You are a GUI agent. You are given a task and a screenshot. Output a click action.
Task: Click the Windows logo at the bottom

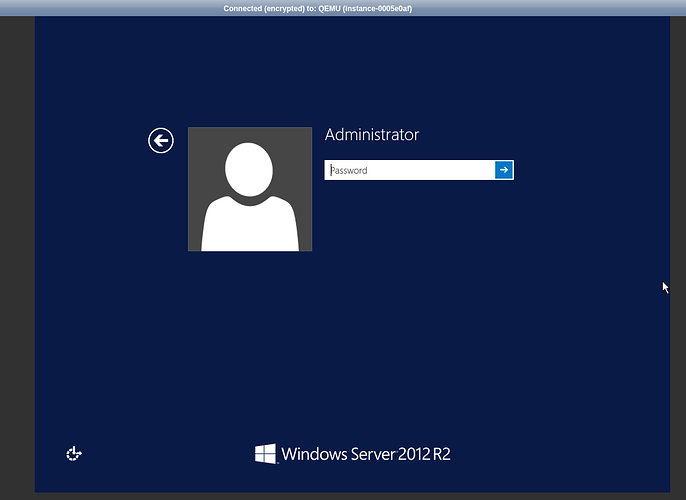(265, 454)
